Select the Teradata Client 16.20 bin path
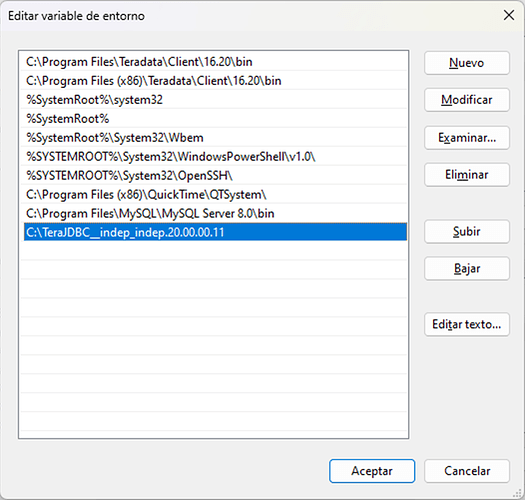The width and height of the screenshot is (525, 500). tap(215, 62)
